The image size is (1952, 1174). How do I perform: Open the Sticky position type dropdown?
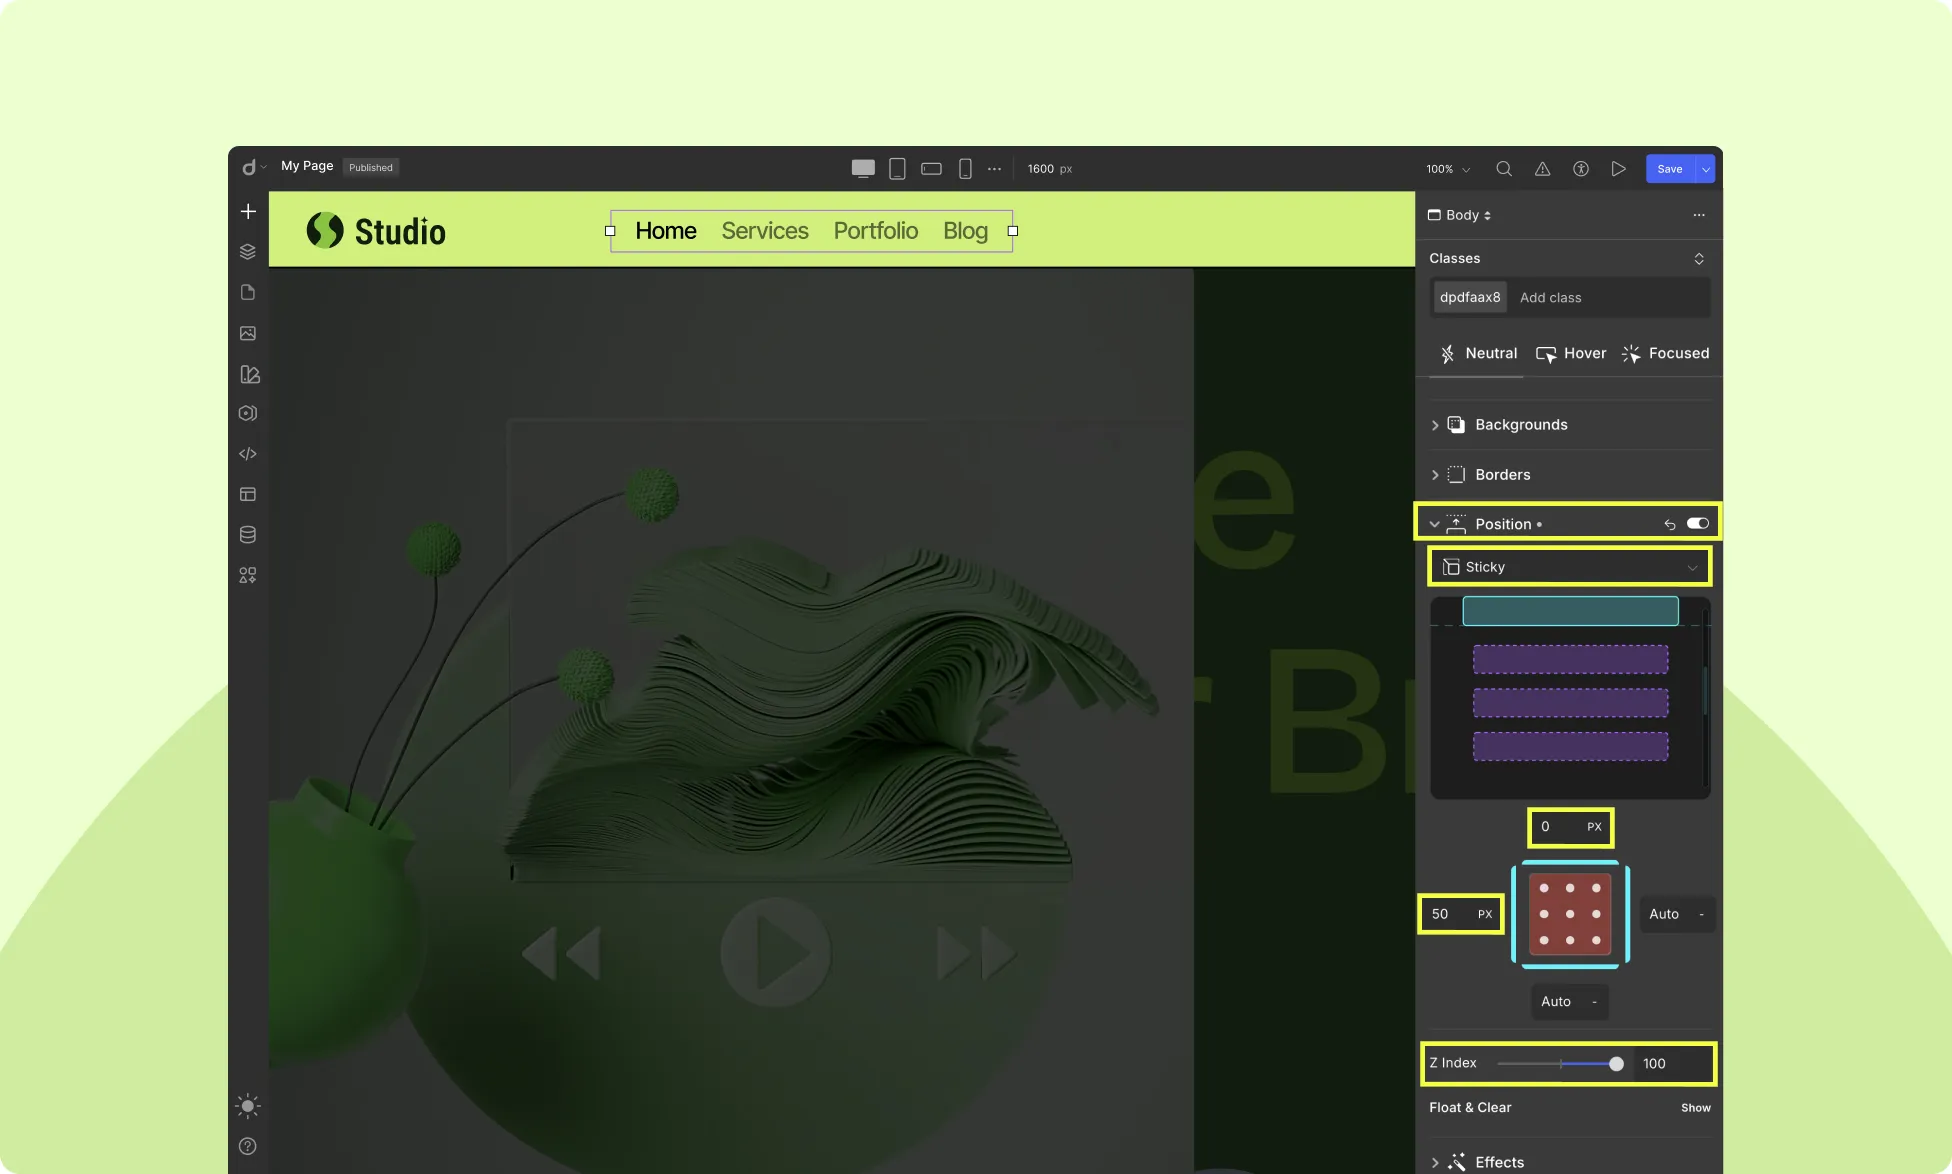[1570, 567]
